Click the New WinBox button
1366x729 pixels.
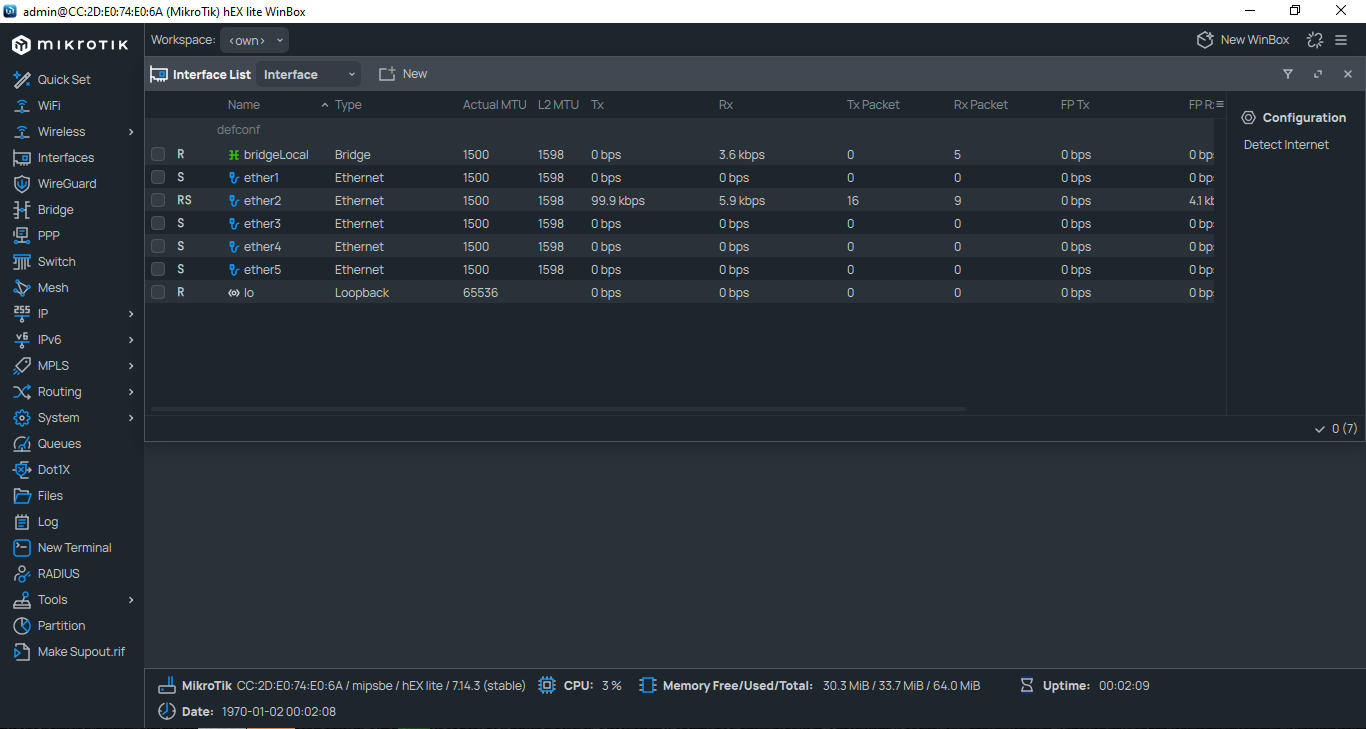pyautogui.click(x=1243, y=40)
